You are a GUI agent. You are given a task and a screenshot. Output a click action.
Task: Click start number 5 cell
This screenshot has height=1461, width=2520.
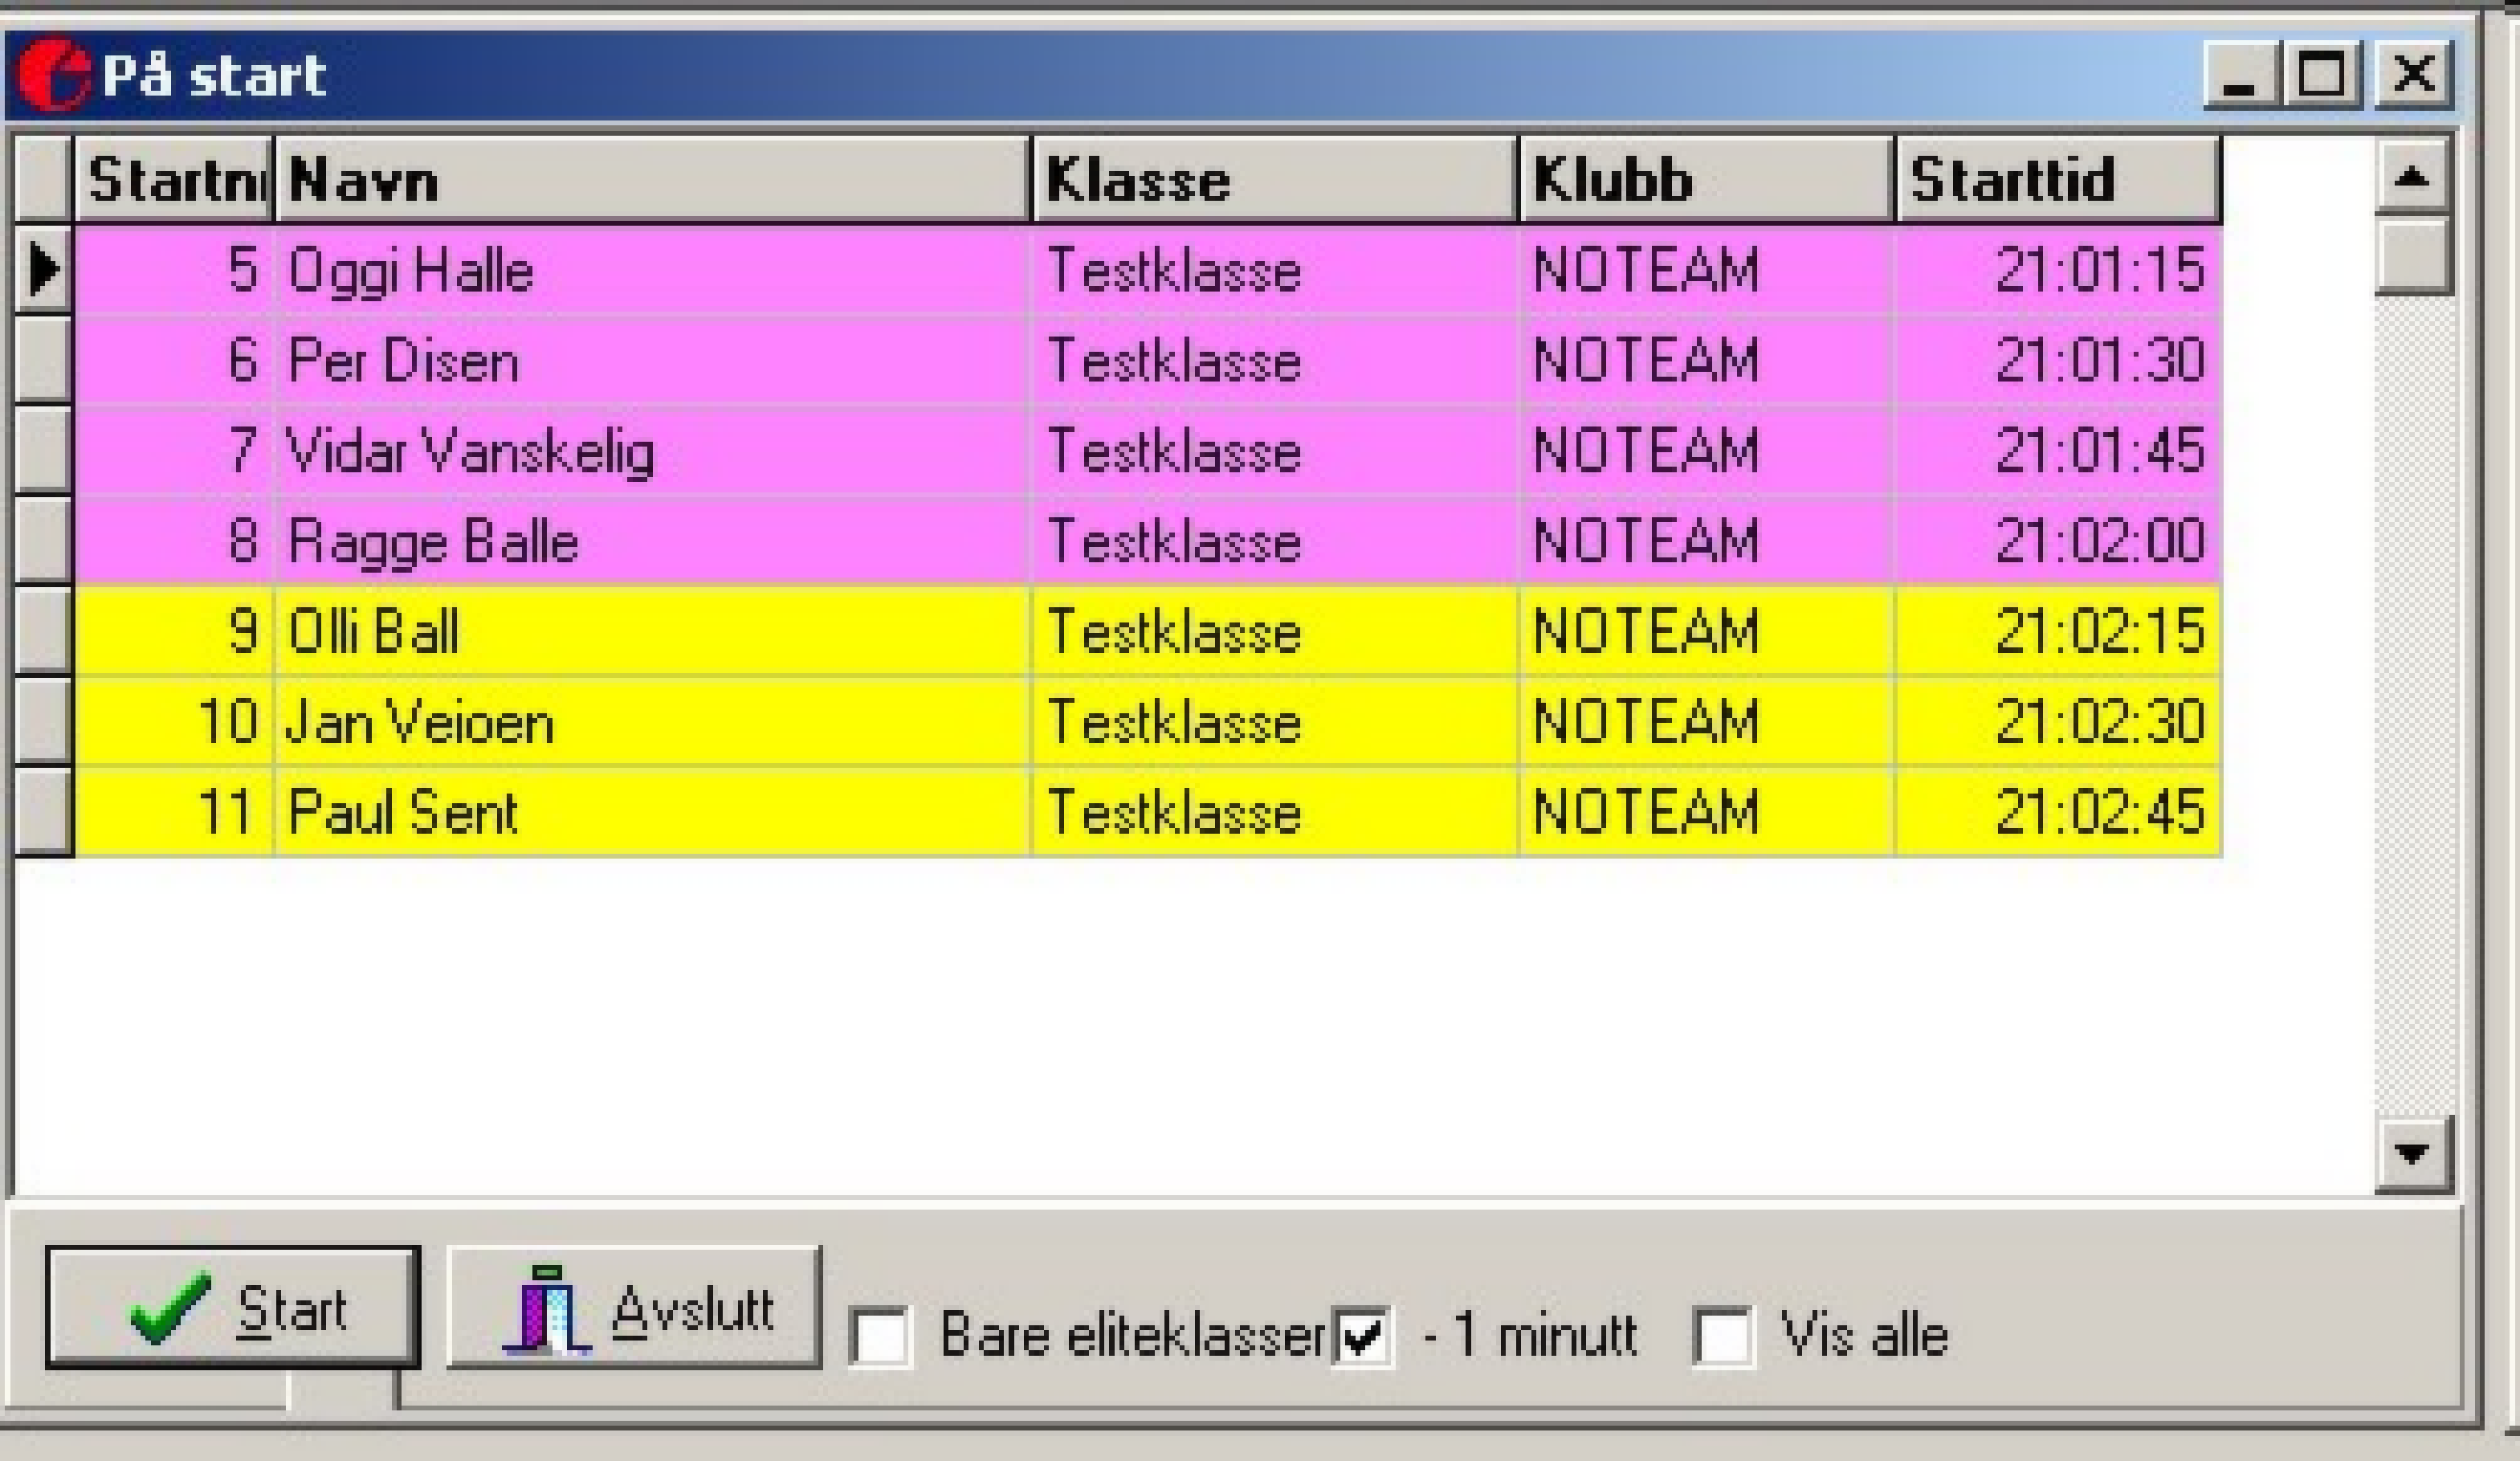[x=174, y=270]
